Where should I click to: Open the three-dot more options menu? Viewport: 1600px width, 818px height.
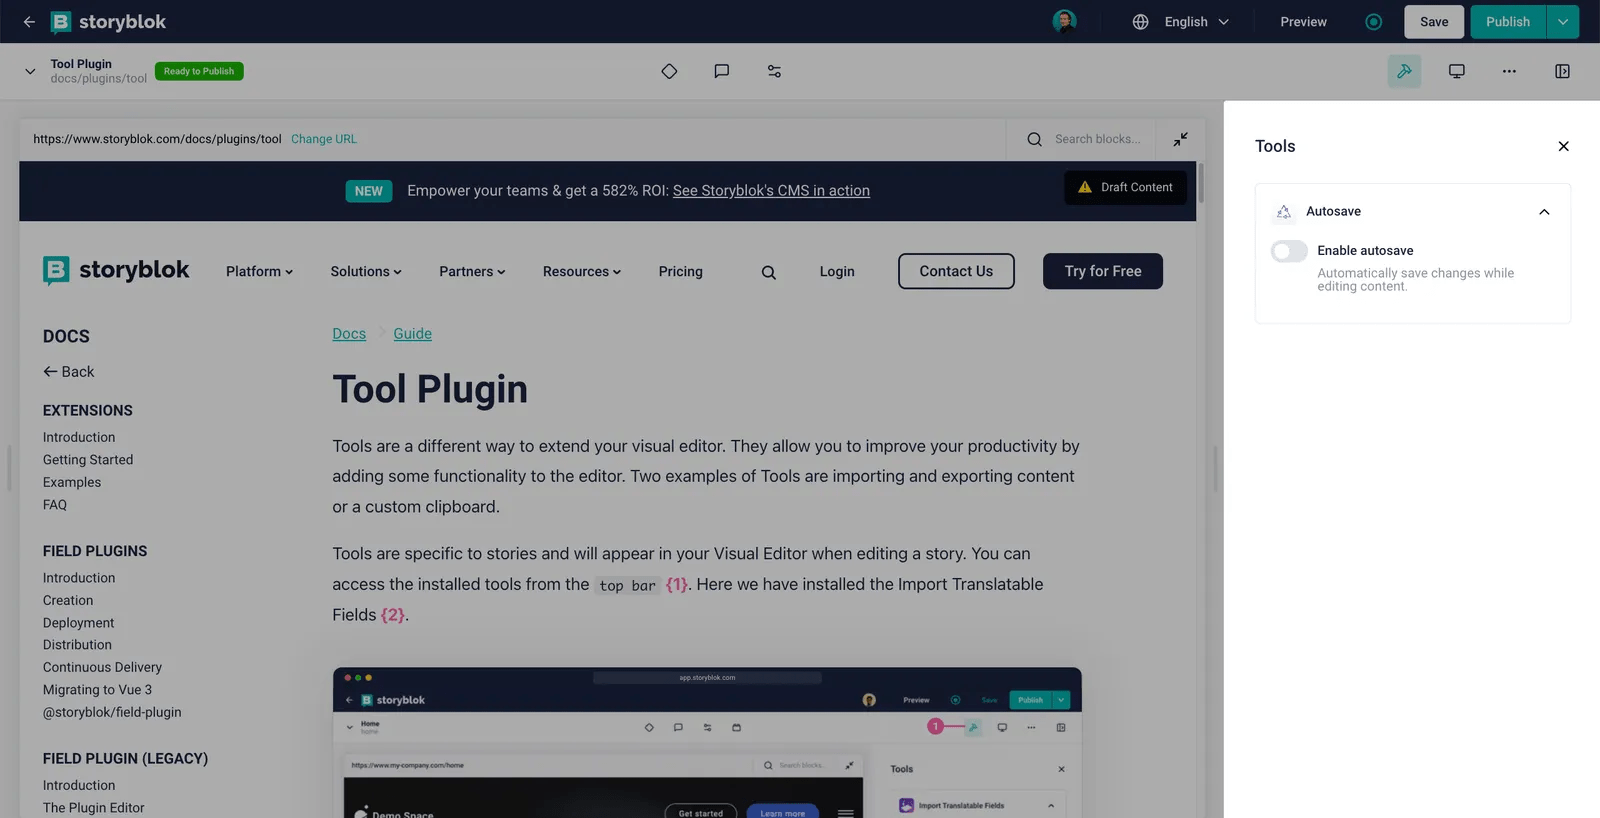click(1509, 71)
